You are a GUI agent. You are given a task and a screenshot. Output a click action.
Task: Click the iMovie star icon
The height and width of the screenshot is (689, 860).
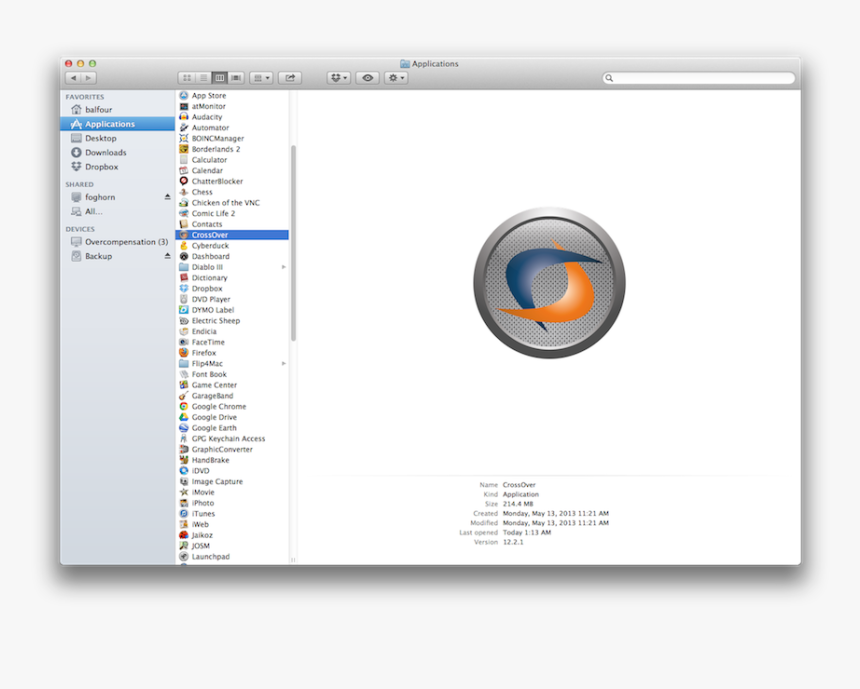[184, 492]
